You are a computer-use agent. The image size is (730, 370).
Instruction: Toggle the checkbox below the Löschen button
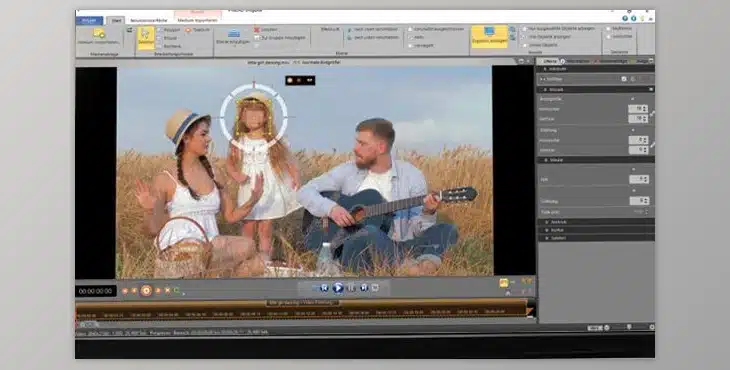257,38
